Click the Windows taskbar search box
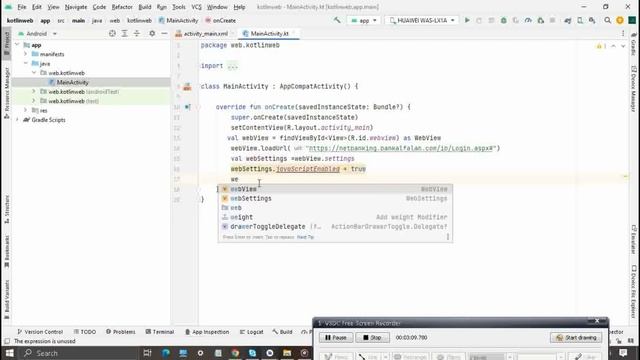640x360 pixels. click(x=80, y=353)
